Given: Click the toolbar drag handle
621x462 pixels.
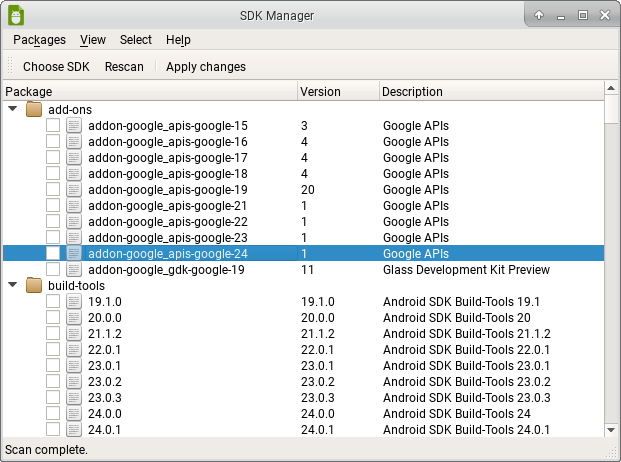Looking at the screenshot, I should pyautogui.click(x=10, y=66).
